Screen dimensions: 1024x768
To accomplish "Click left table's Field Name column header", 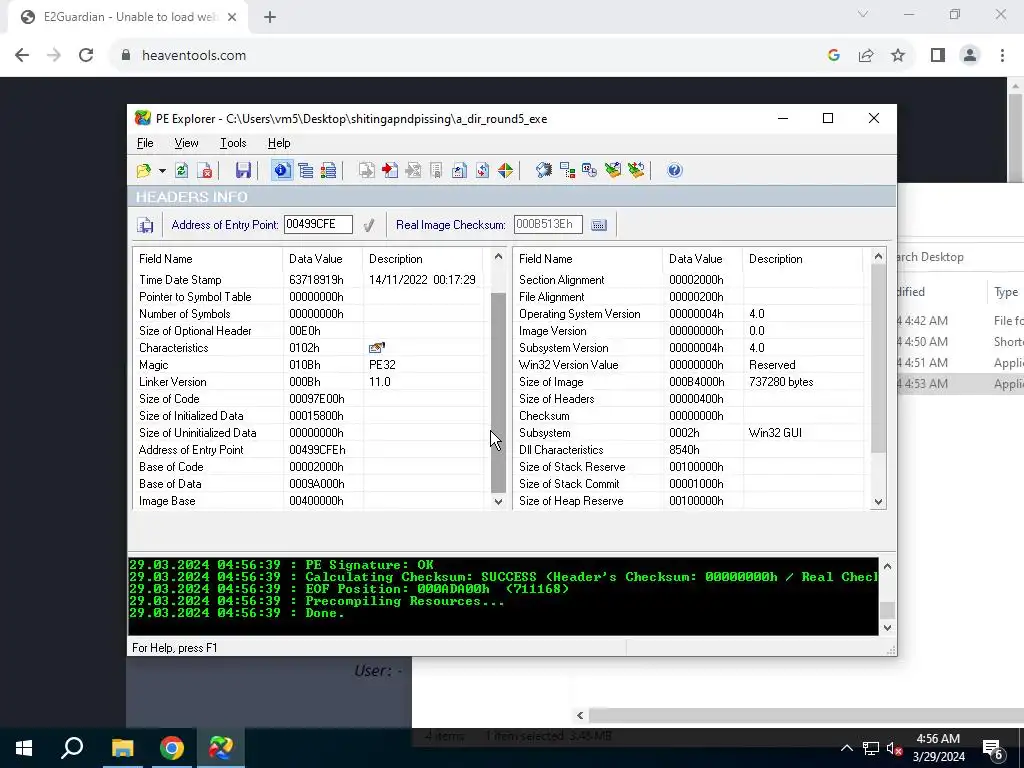I will click(x=208, y=259).
